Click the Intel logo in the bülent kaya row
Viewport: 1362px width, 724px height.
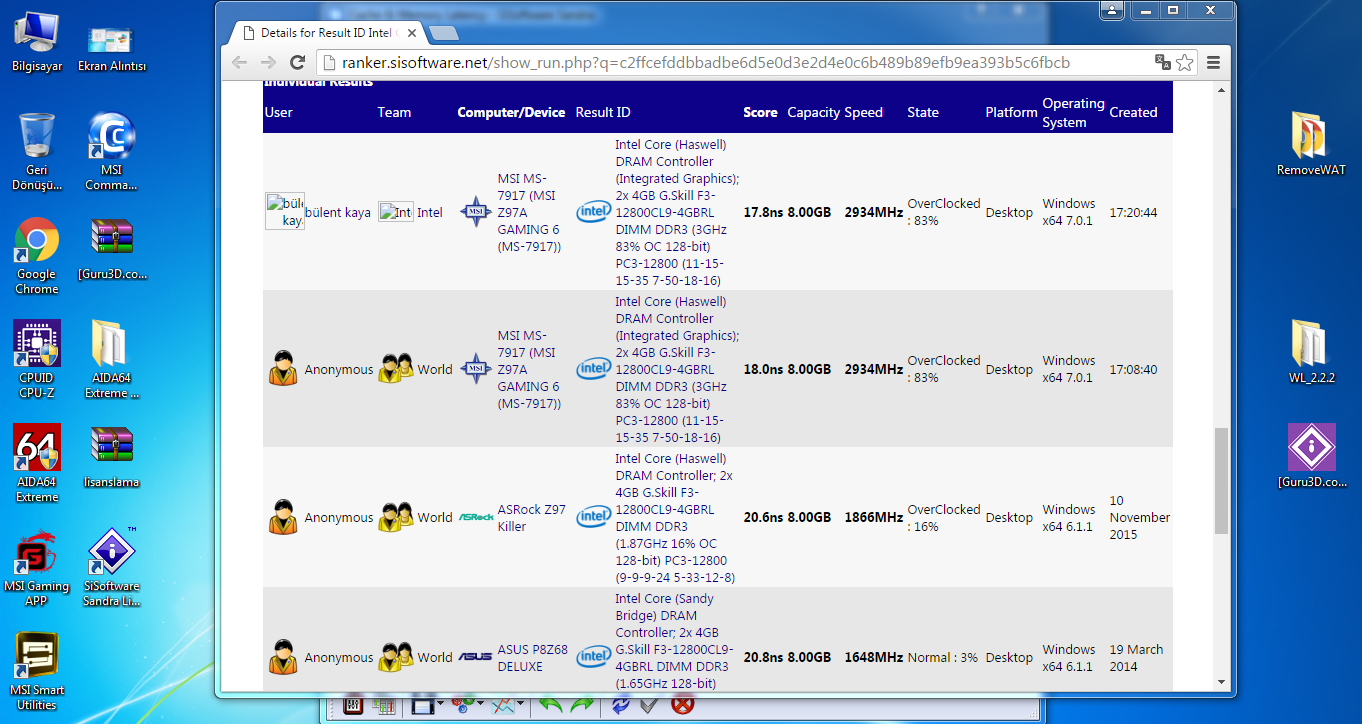coord(593,212)
